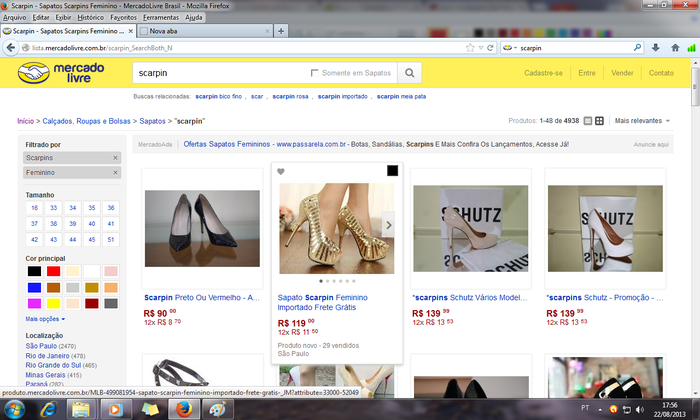Open the Histórico menu
The height and width of the screenshot is (420, 700).
91,17
